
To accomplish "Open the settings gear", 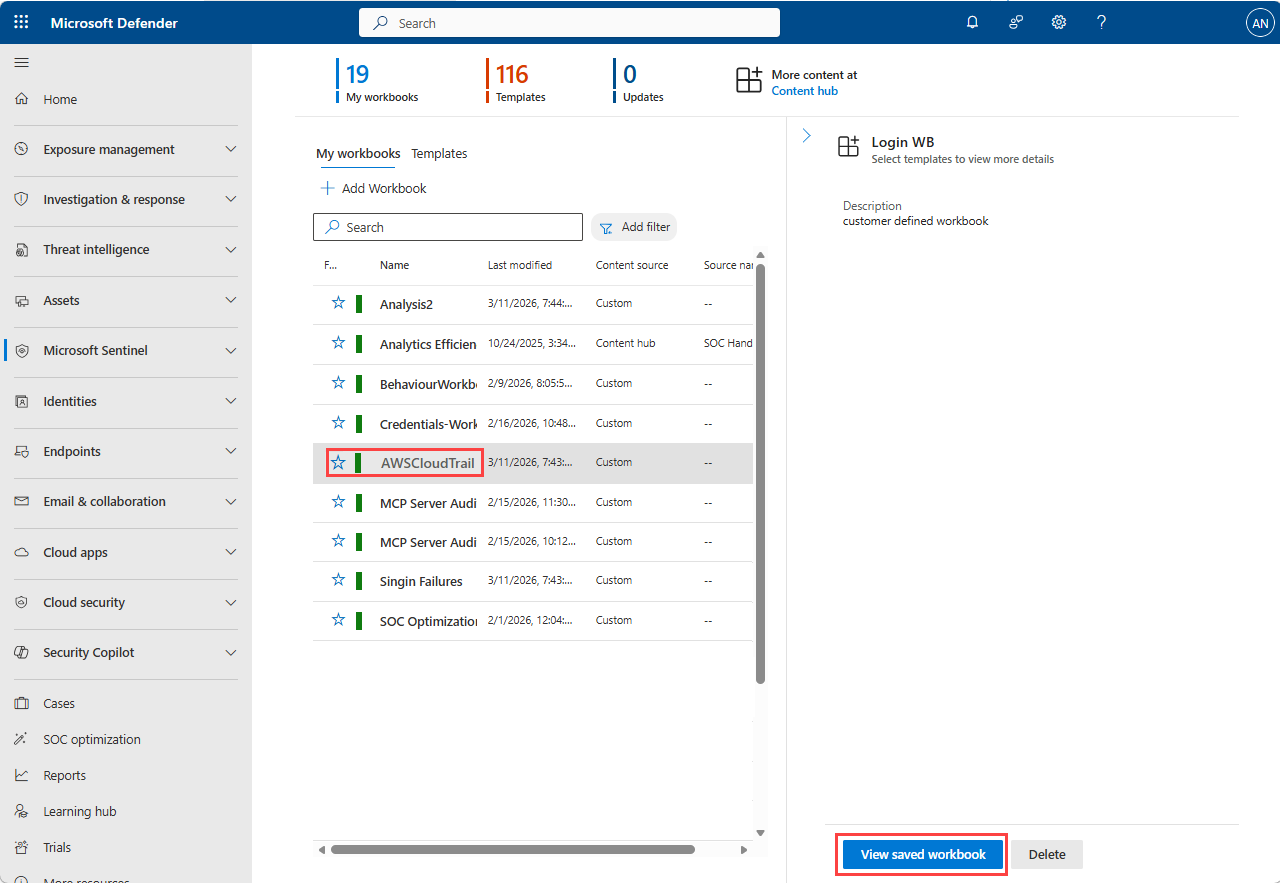I will (1059, 22).
